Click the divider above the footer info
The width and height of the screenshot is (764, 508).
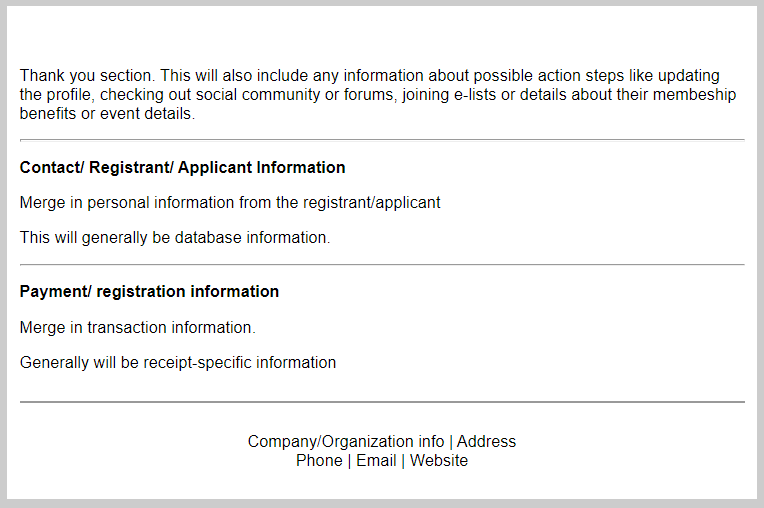tap(382, 402)
